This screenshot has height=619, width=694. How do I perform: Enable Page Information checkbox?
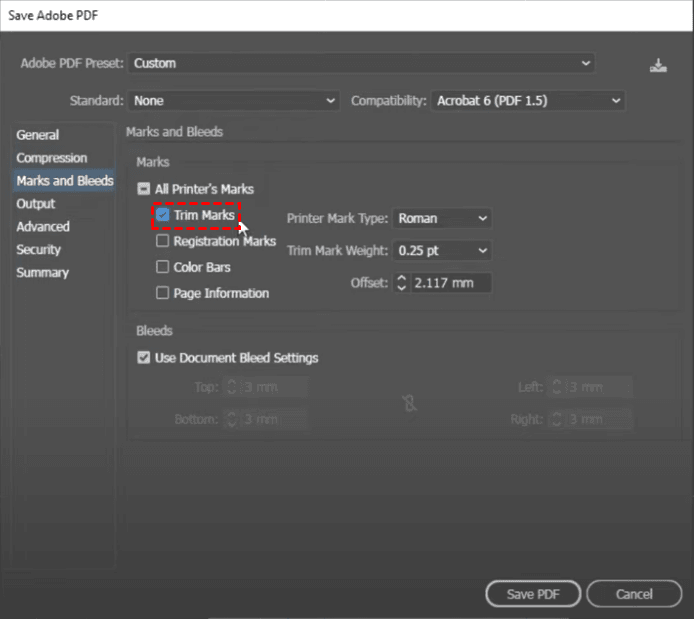pos(162,293)
